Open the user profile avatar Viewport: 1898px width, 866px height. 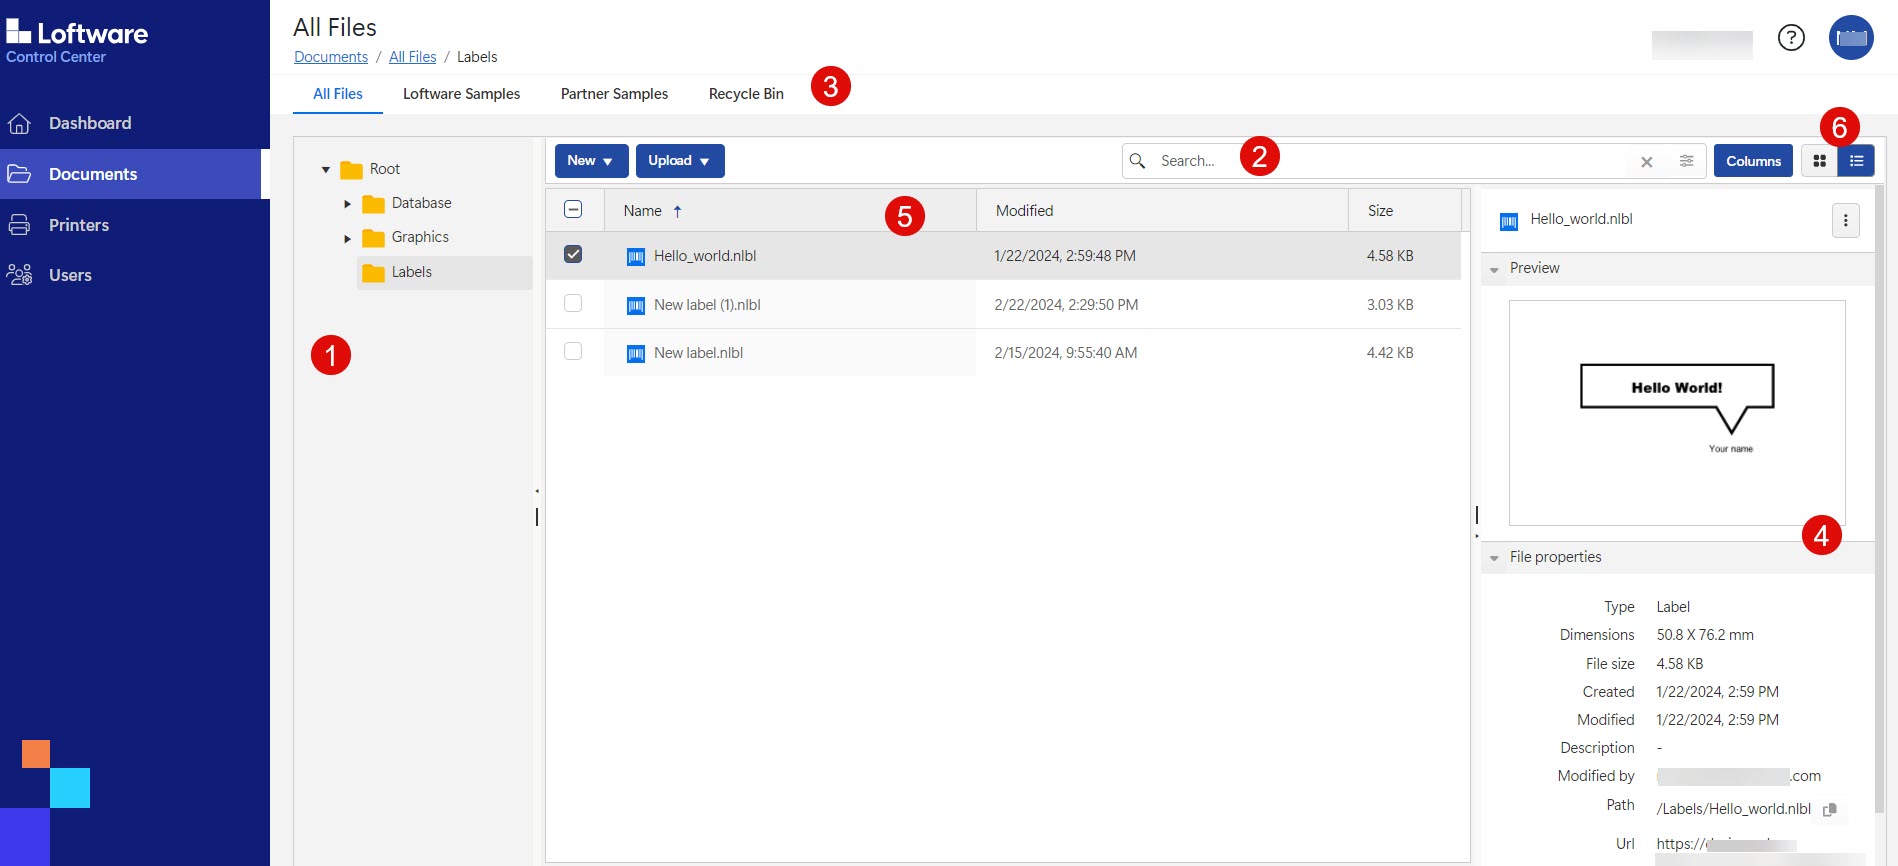(1851, 38)
